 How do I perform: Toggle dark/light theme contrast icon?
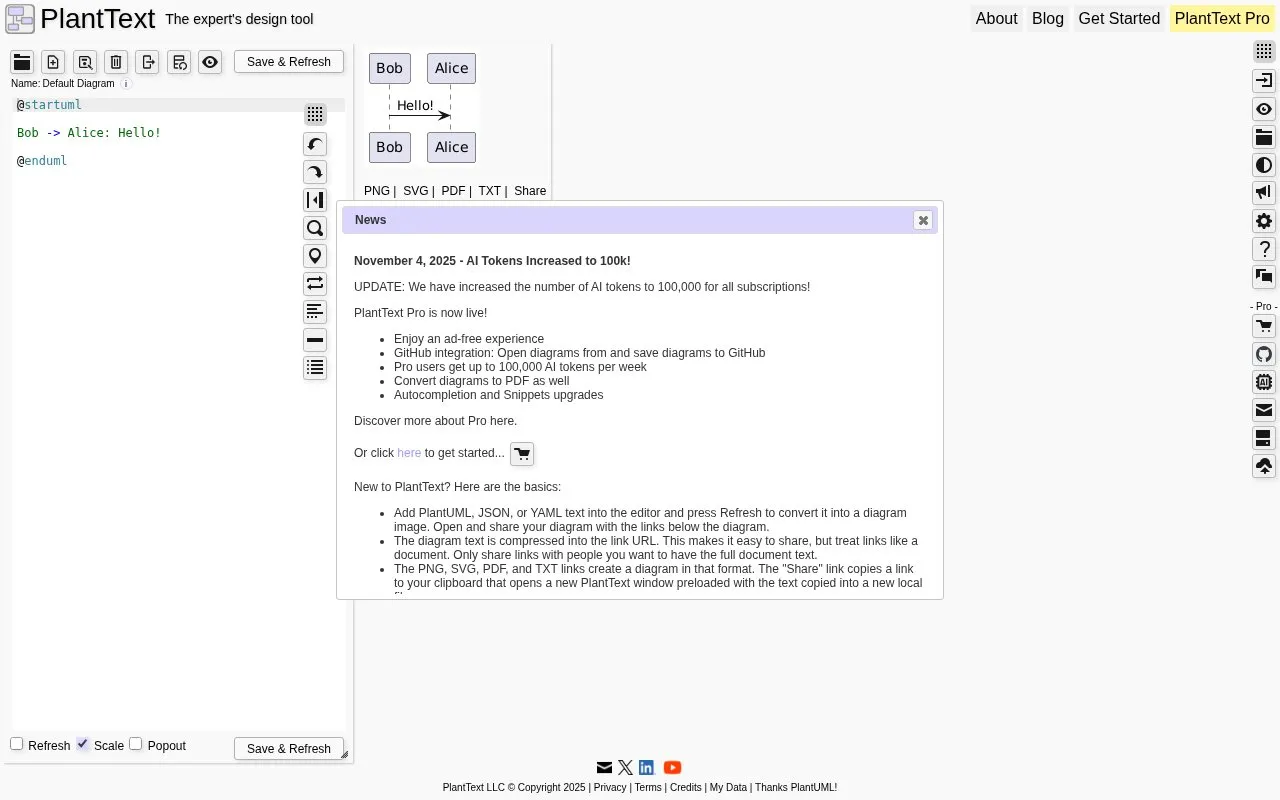coord(1264,165)
